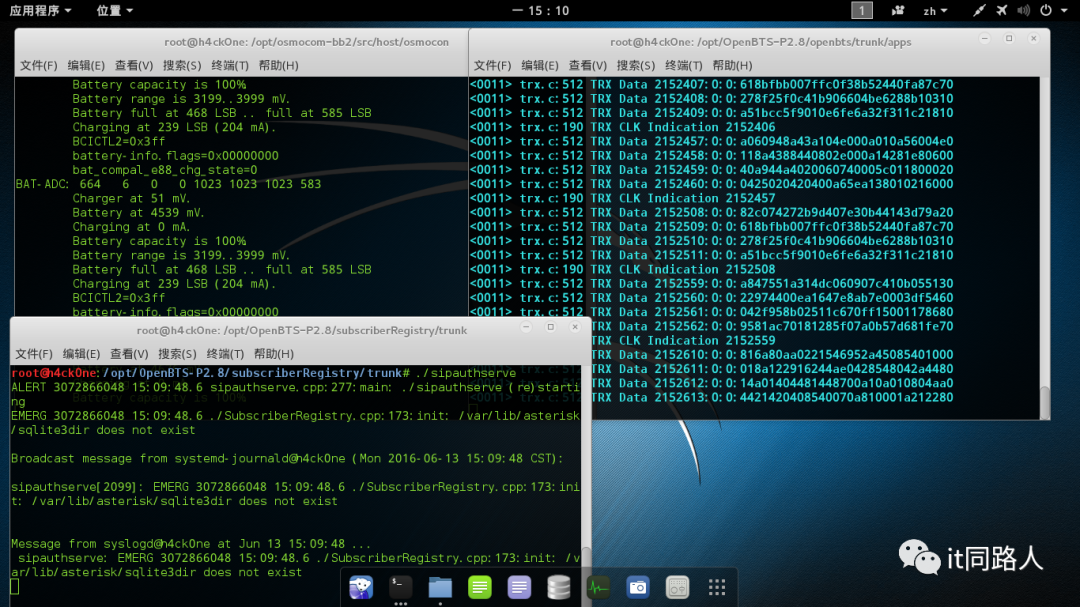Screen dimensions: 1080x607
Task: Click the subscriberRegistry terminal scrollbar
Action: point(586,486)
